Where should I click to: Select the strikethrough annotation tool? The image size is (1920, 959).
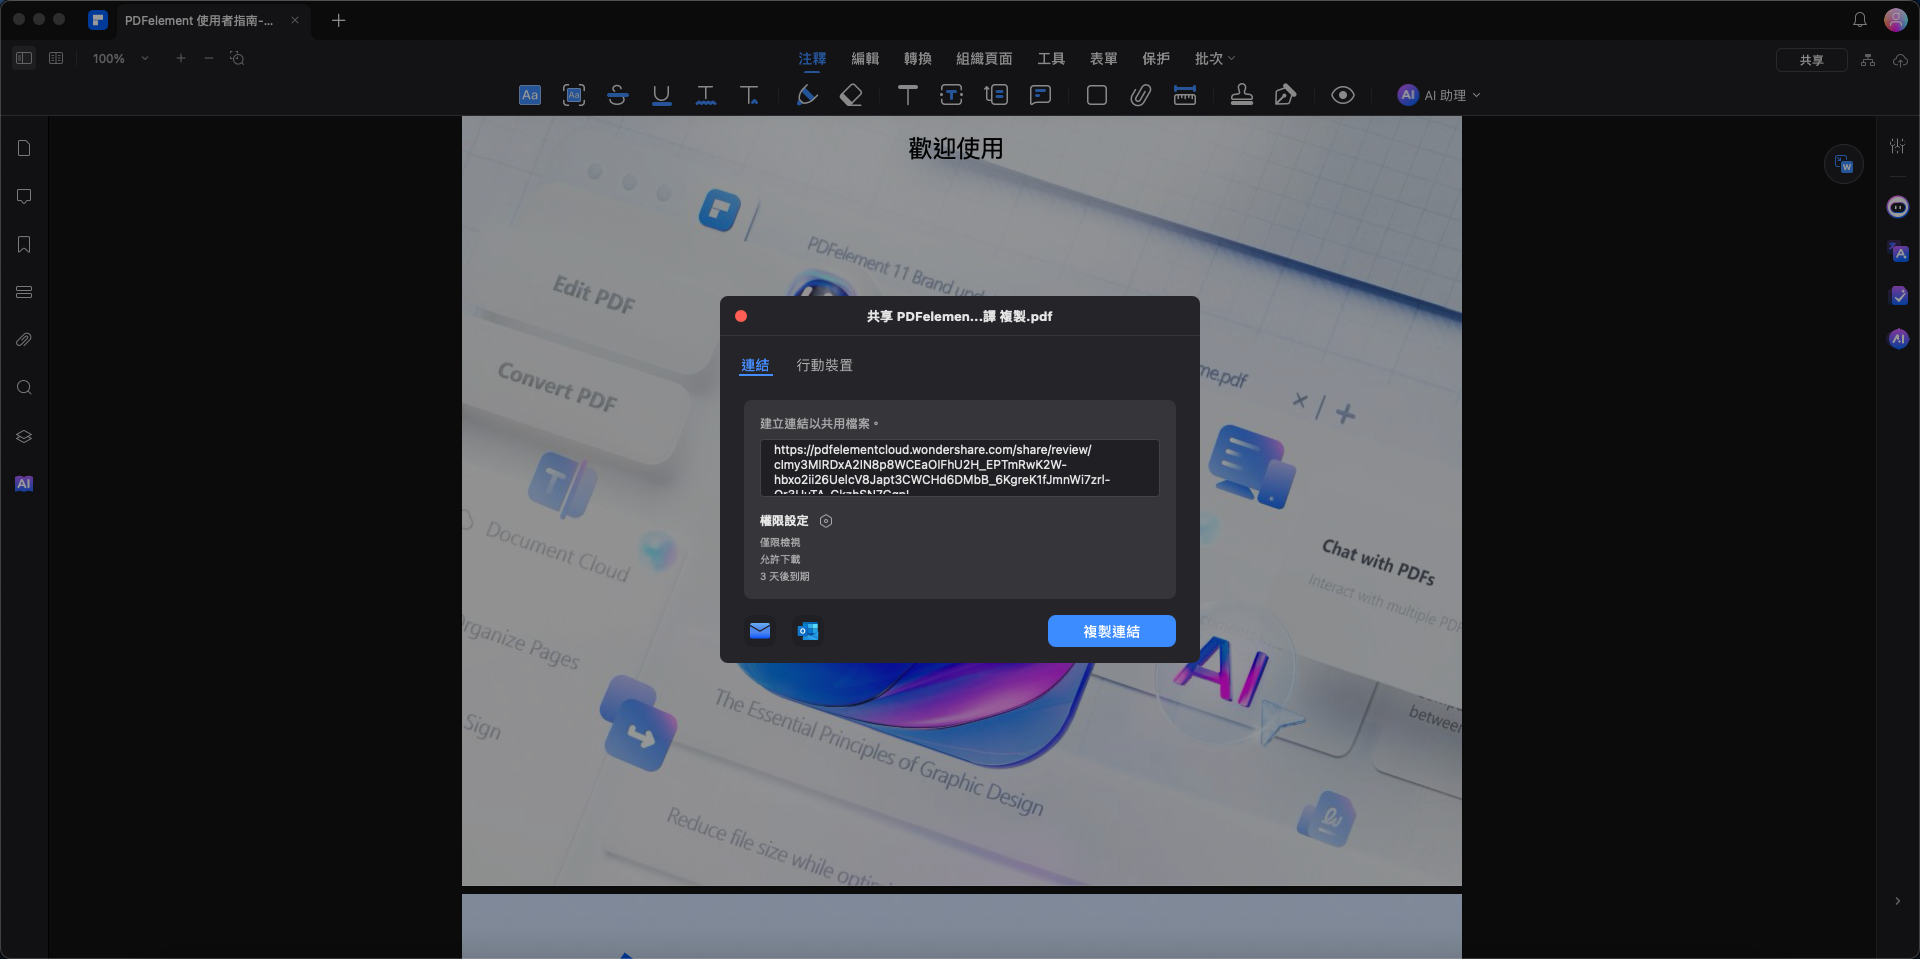(x=617, y=95)
